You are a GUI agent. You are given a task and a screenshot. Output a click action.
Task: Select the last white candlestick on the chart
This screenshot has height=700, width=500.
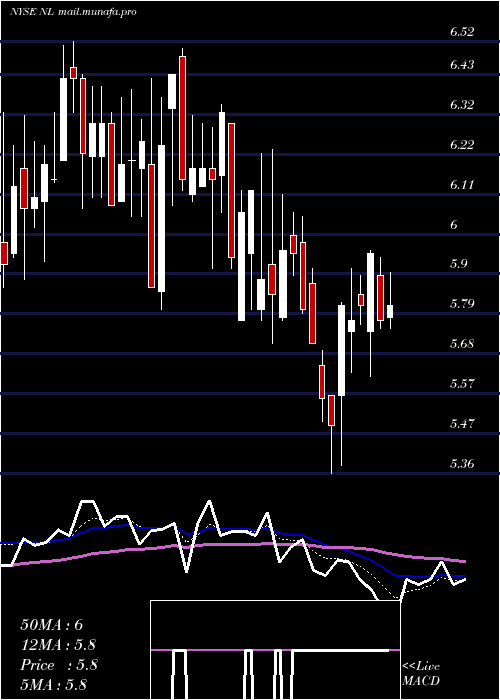[x=390, y=311]
